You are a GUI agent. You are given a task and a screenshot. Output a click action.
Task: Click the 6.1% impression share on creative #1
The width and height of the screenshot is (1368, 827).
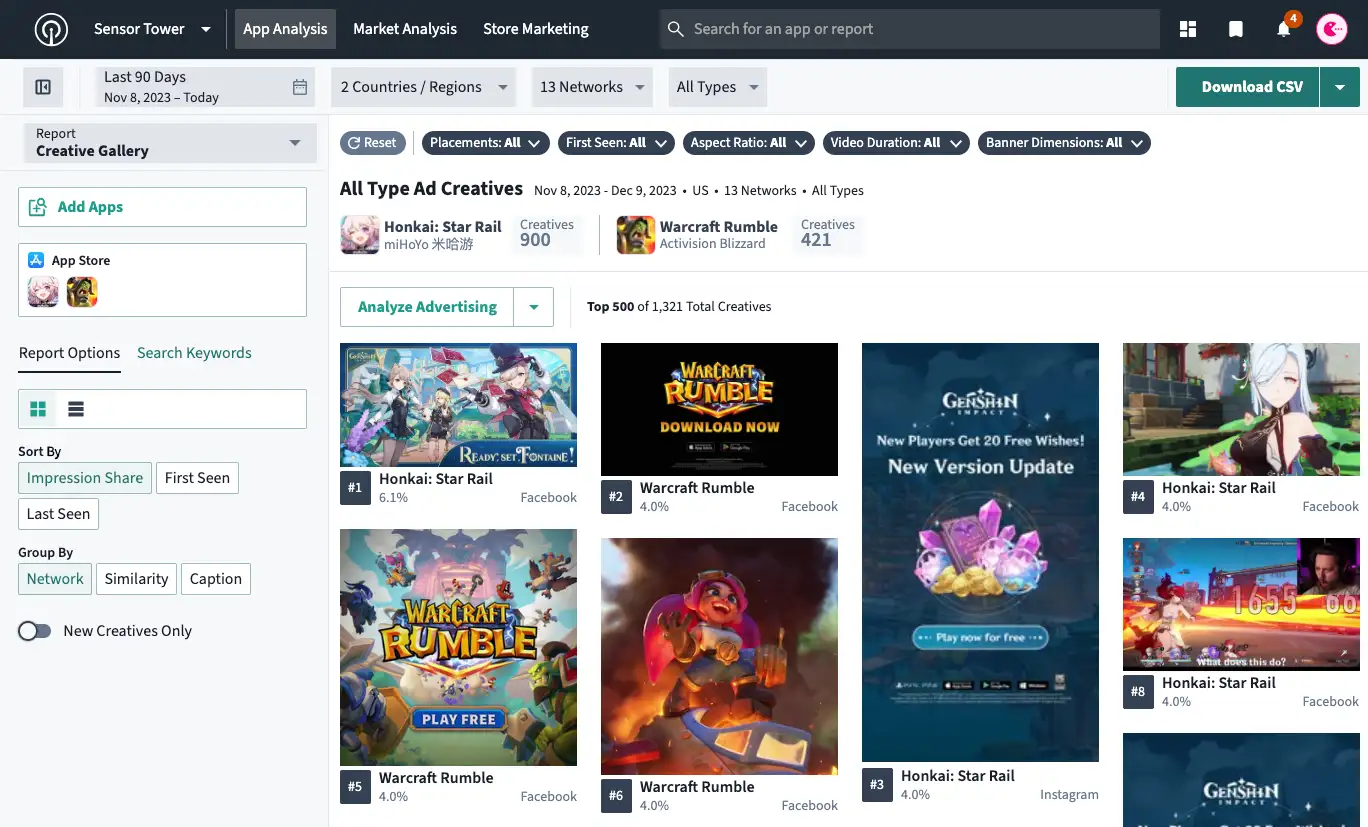coord(393,497)
